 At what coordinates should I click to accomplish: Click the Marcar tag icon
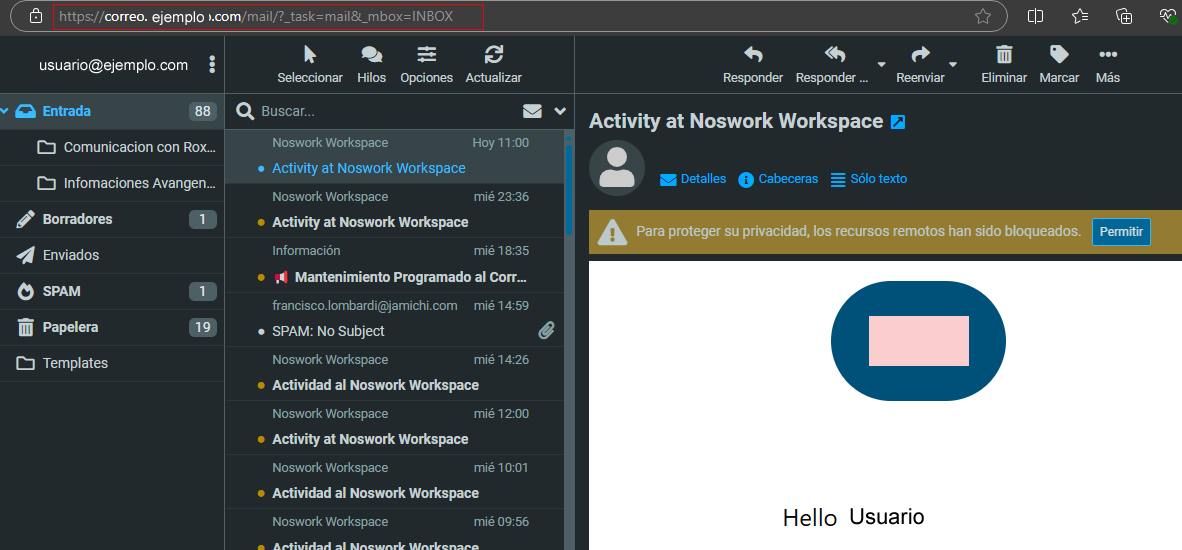1059,56
